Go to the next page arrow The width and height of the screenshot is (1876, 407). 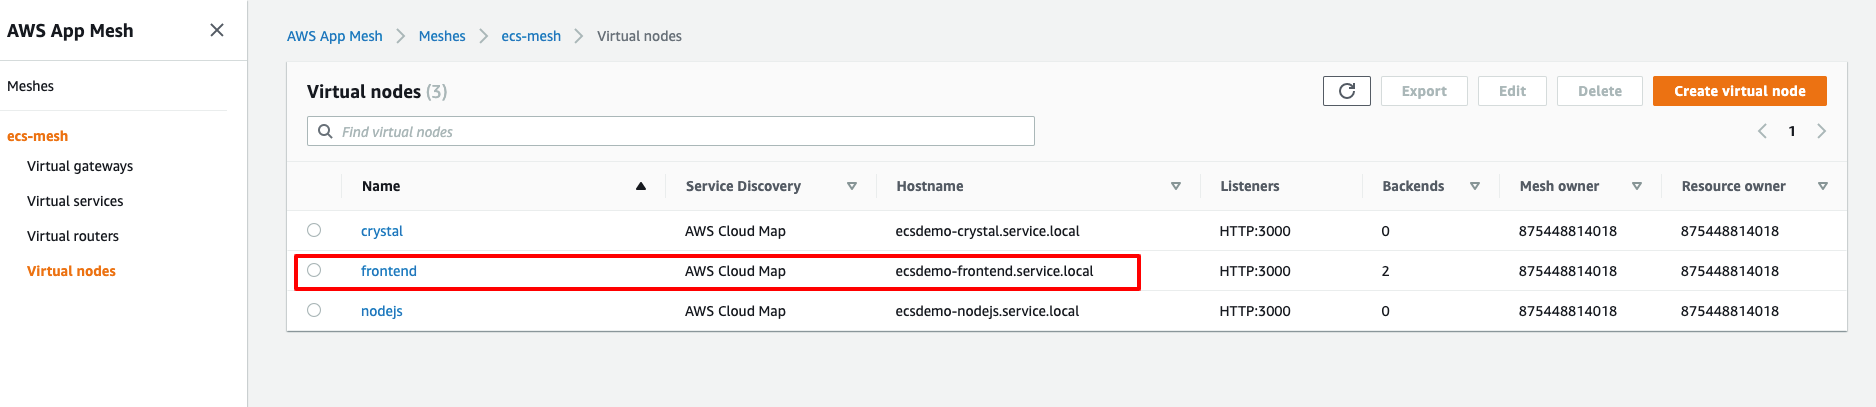[1821, 131]
